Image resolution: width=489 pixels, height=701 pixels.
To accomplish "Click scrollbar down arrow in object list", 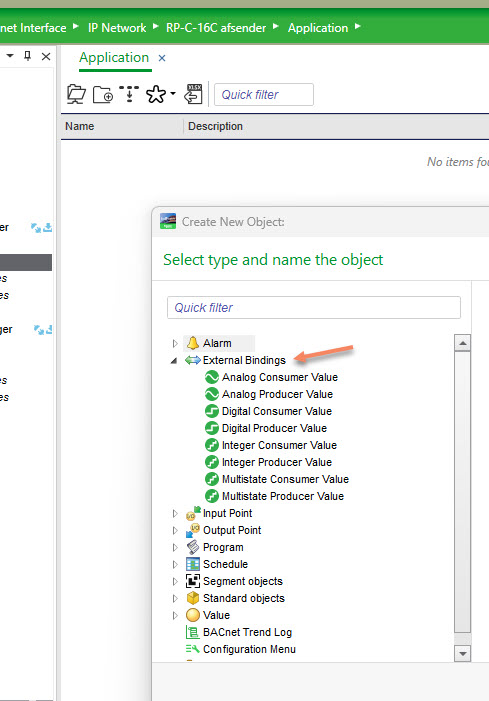I will (x=463, y=654).
